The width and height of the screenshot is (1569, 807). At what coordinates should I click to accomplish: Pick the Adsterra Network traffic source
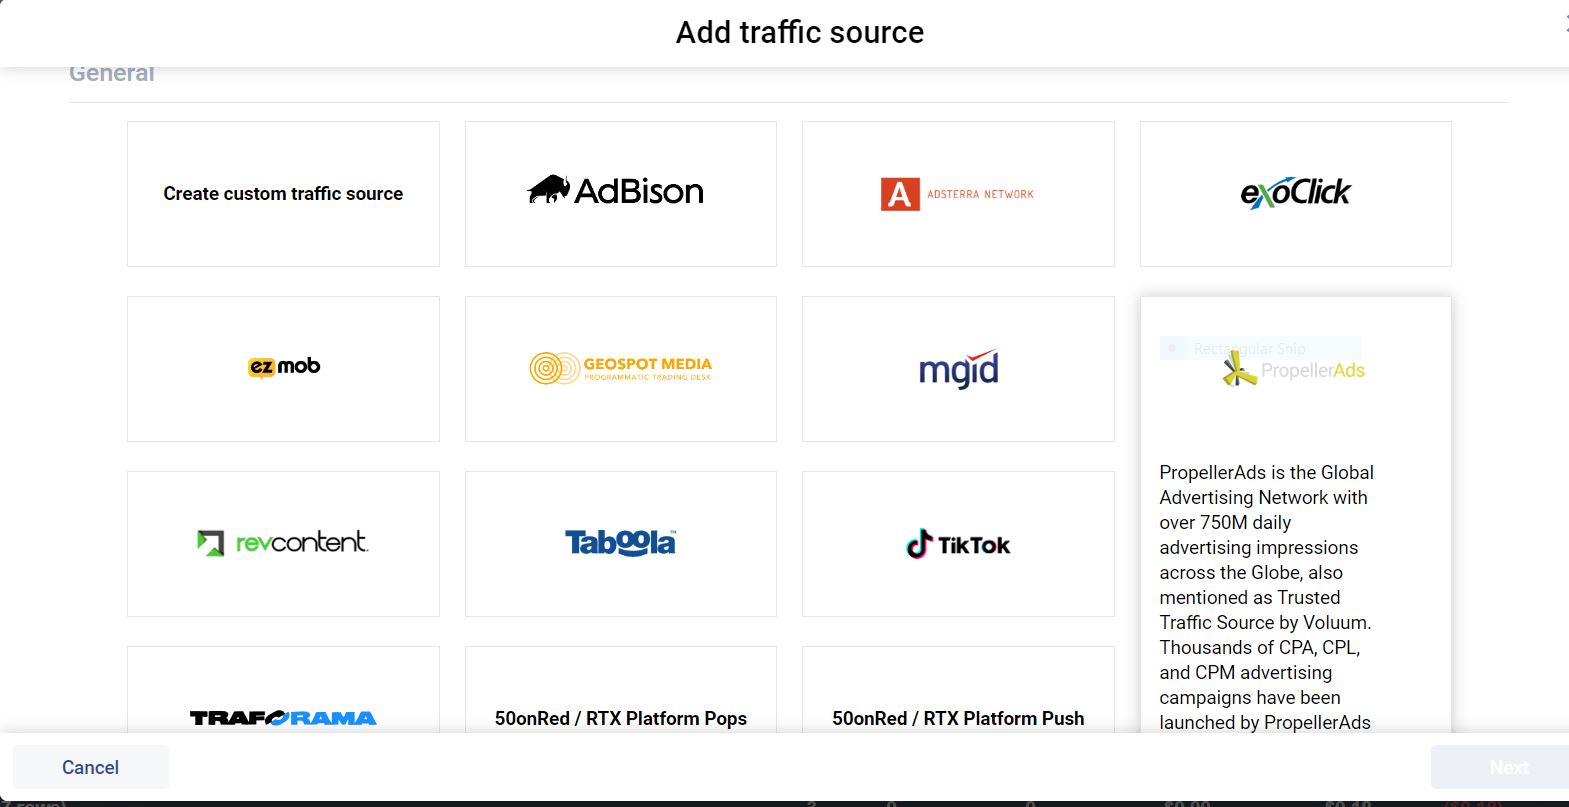tap(958, 194)
